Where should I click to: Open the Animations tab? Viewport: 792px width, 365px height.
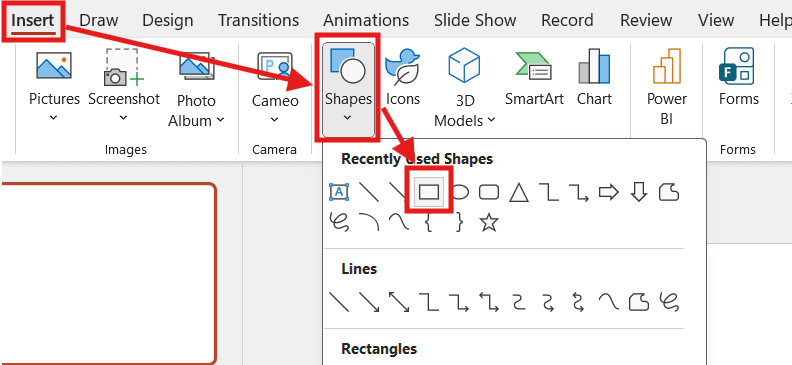pyautogui.click(x=366, y=20)
